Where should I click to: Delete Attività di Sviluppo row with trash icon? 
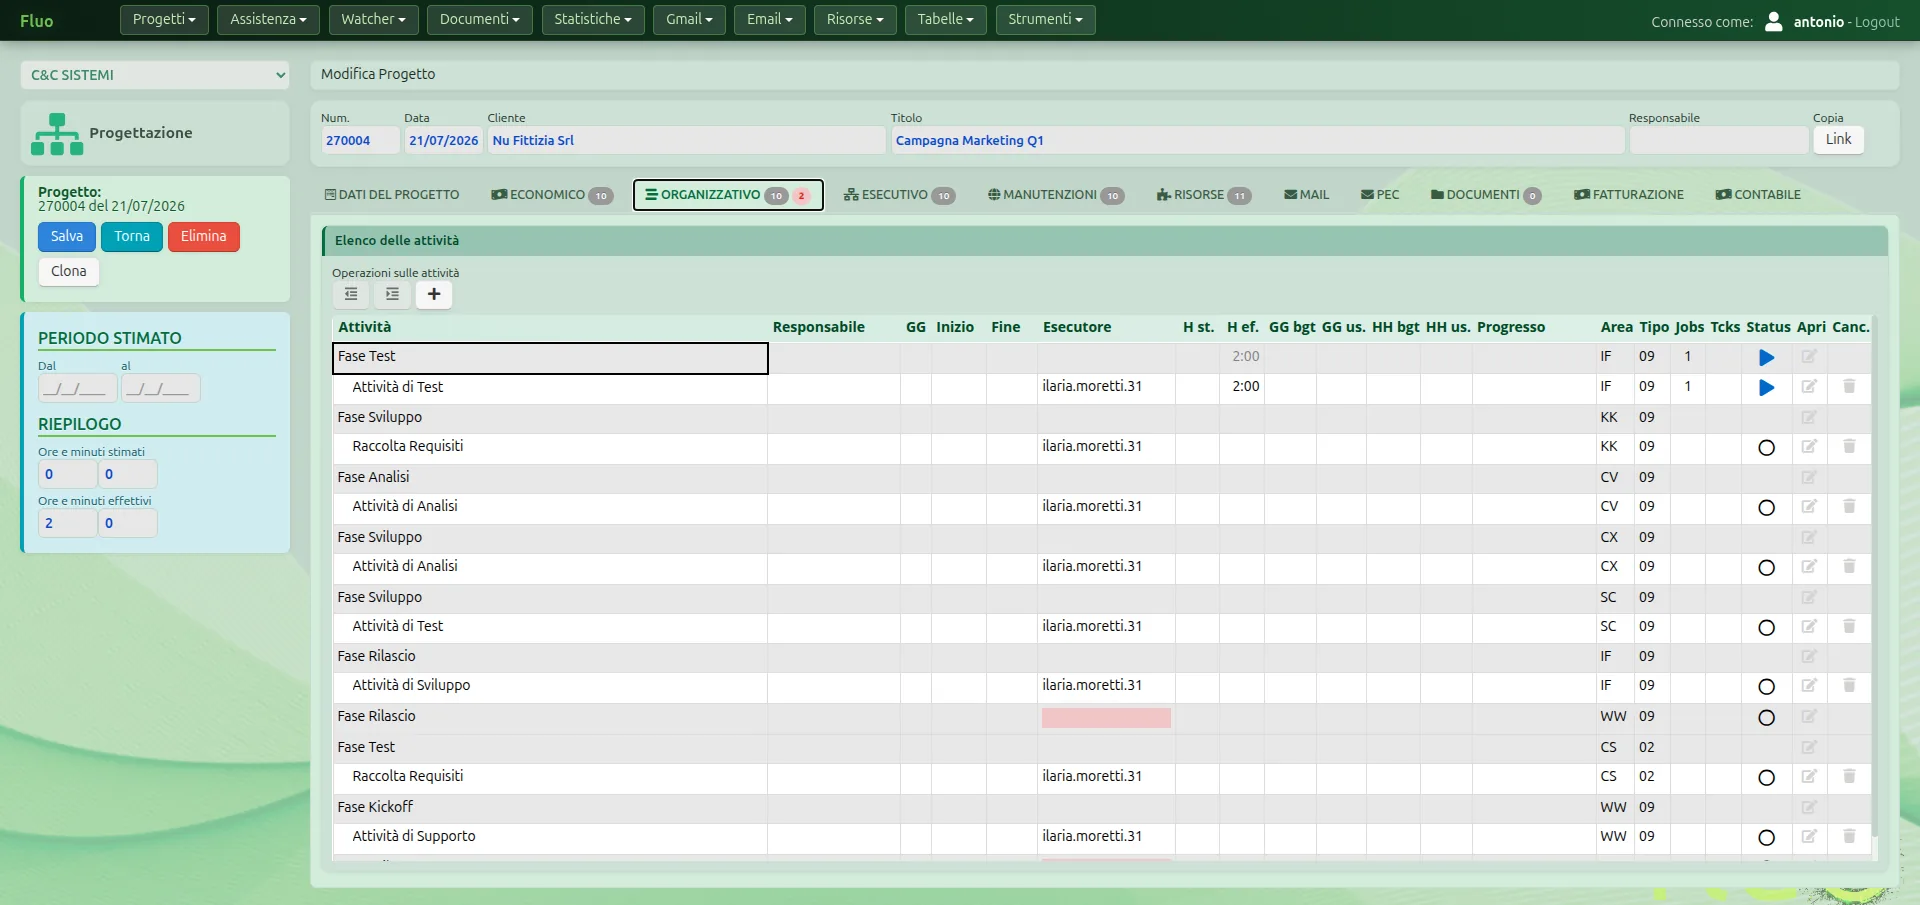(1849, 685)
